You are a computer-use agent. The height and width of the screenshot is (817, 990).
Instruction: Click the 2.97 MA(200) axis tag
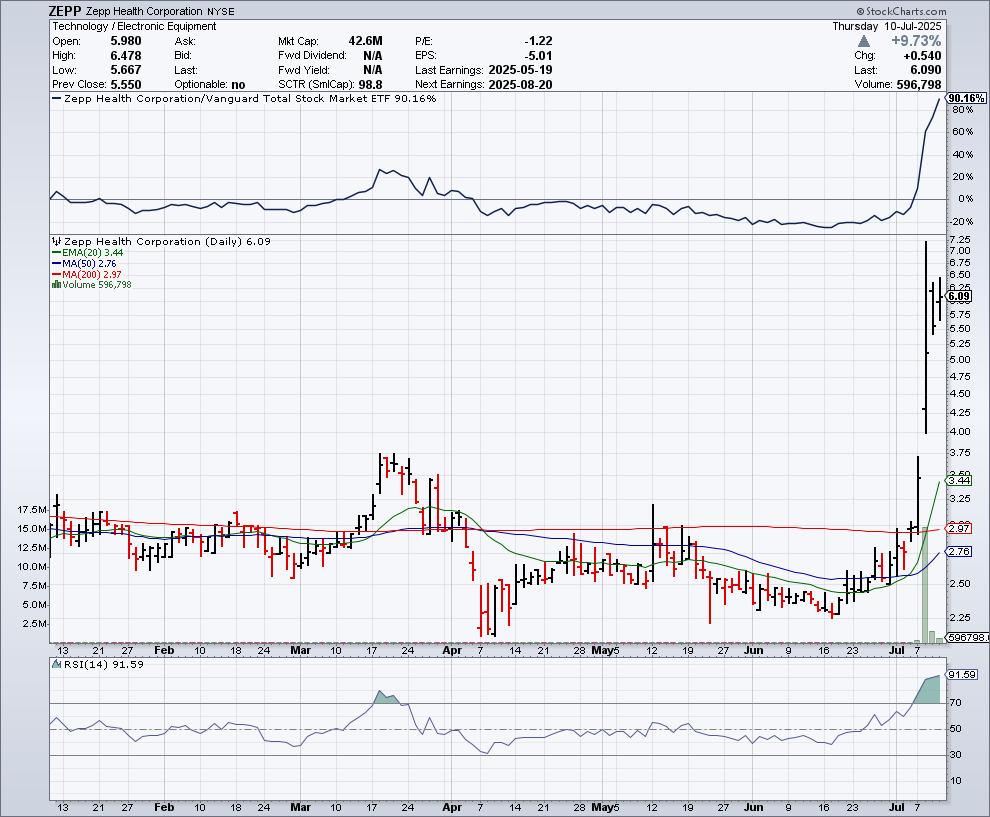tap(960, 528)
